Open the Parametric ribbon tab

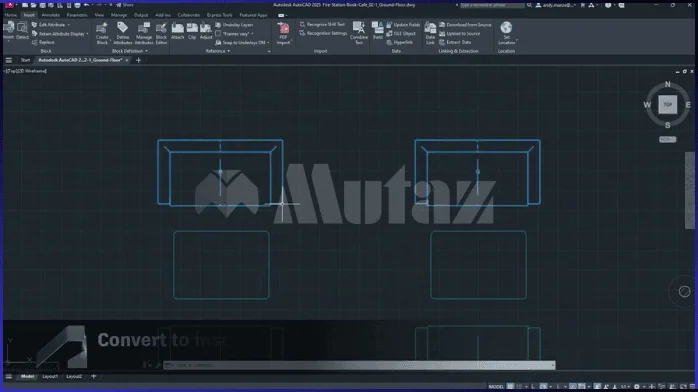(x=77, y=15)
